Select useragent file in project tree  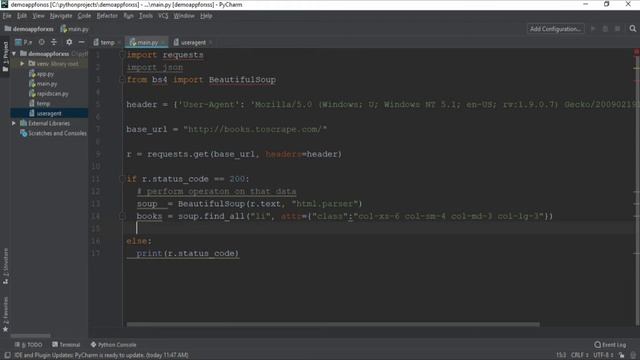coord(45,113)
